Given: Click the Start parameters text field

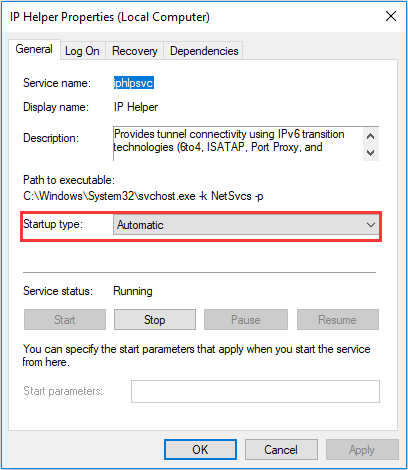Looking at the screenshot, I should [255, 391].
